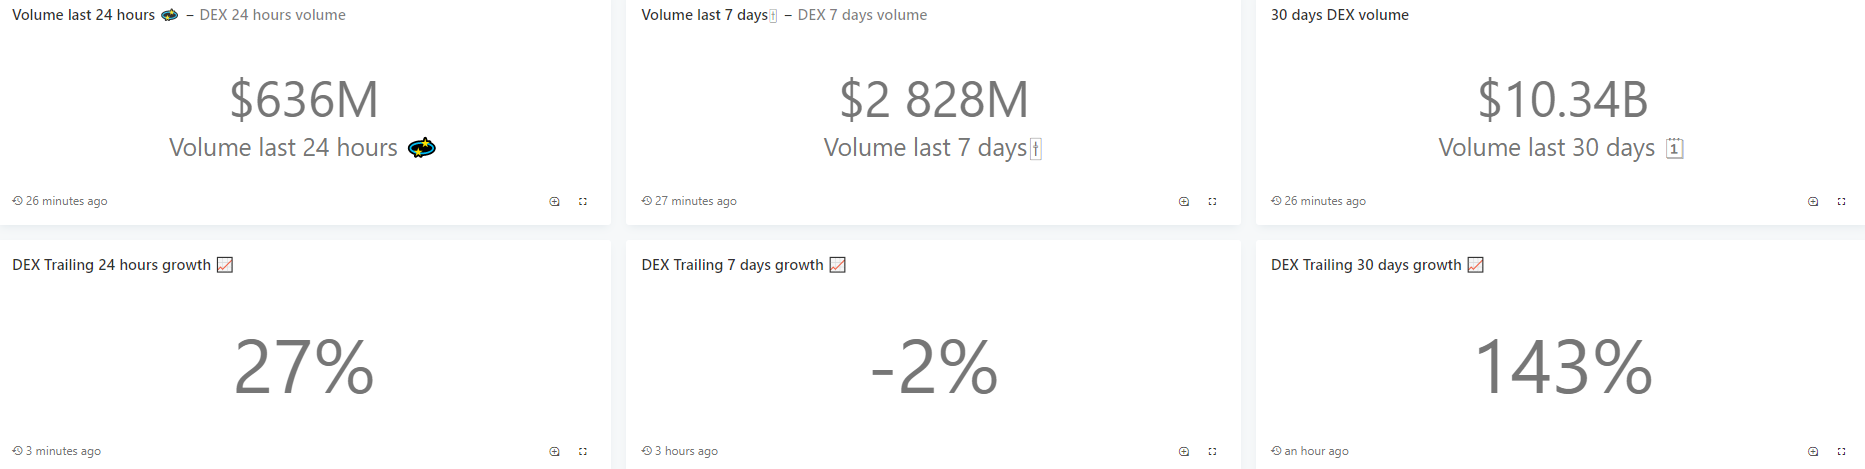Click the "DEX Trailing 7 days growth" title
Screen dimensions: 1865x469
click(x=732, y=265)
